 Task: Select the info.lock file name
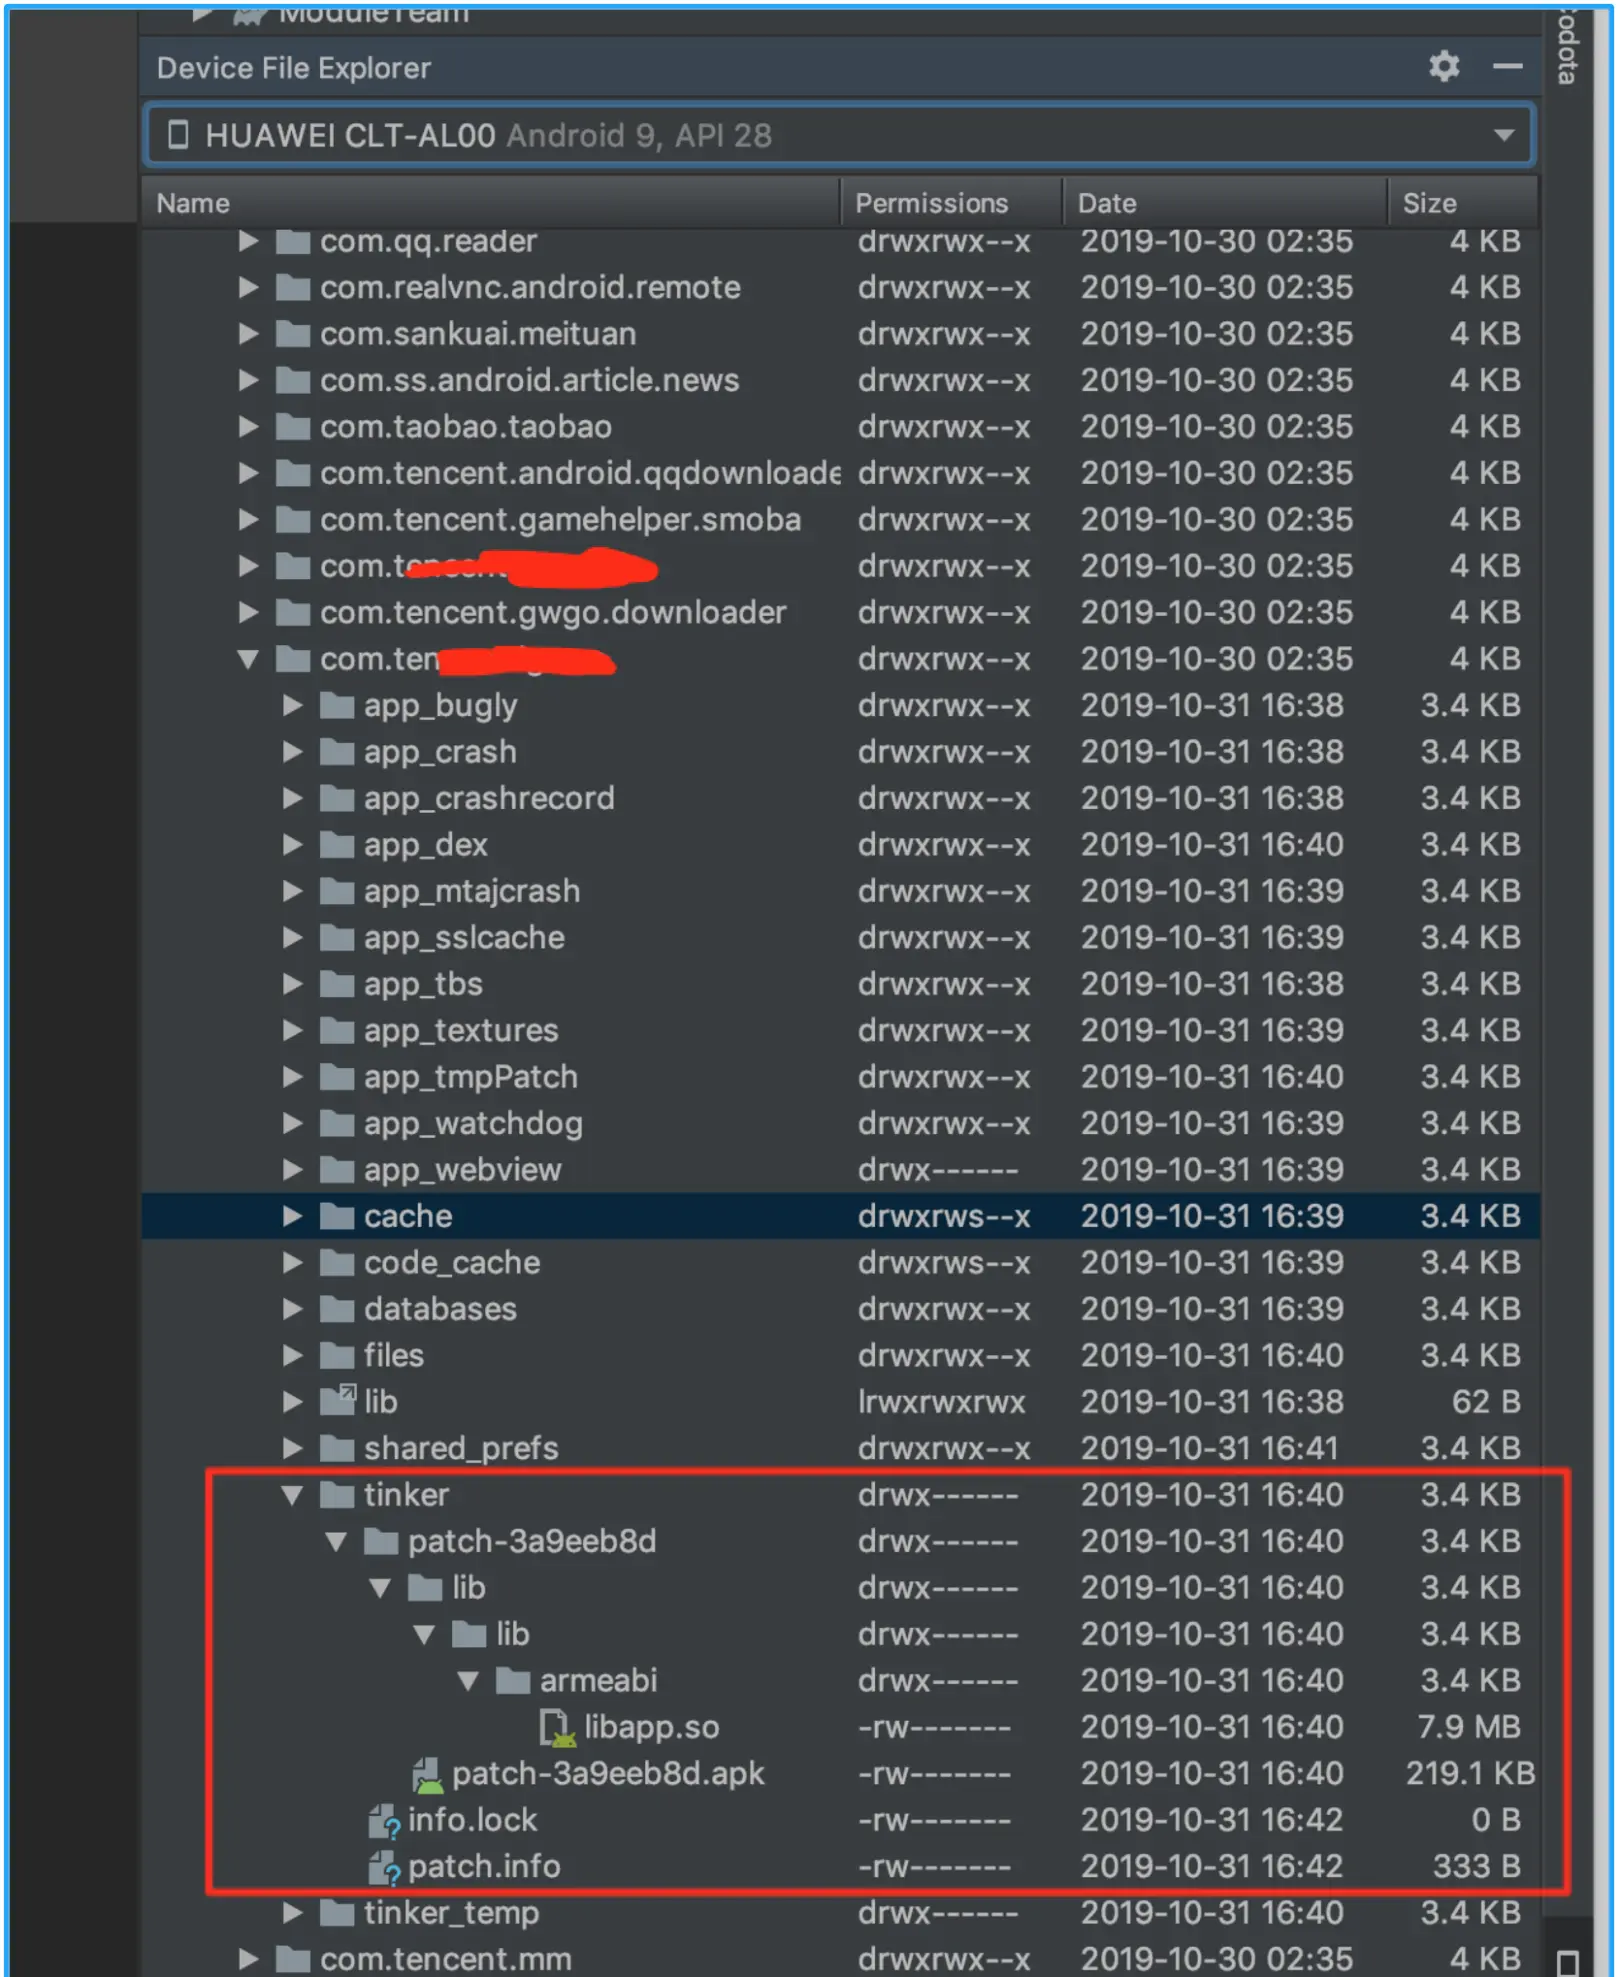click(472, 1820)
